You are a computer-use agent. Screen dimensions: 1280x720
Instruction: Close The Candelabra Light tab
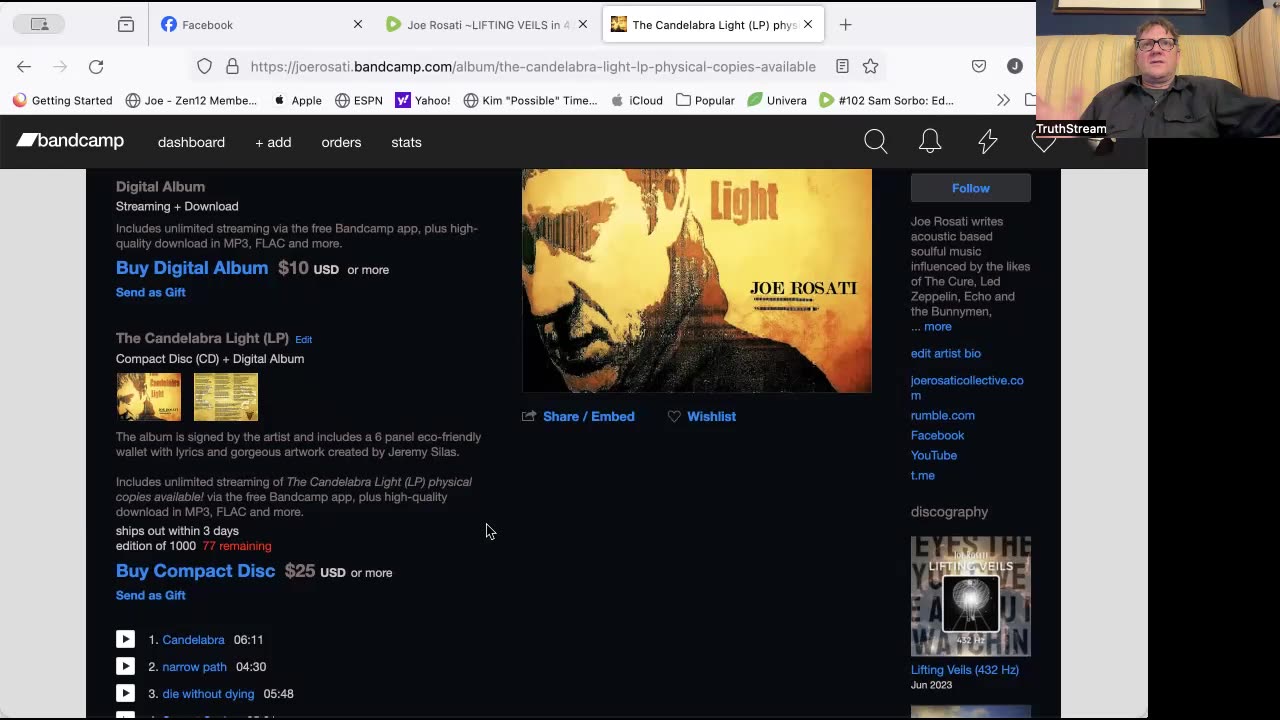[x=808, y=24]
